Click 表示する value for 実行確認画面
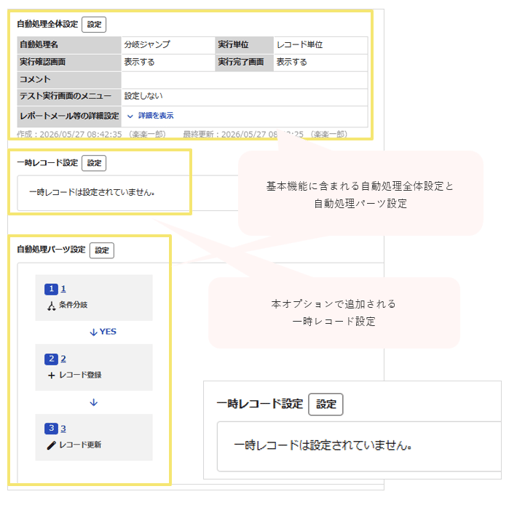The height and width of the screenshot is (505, 509). click(139, 62)
